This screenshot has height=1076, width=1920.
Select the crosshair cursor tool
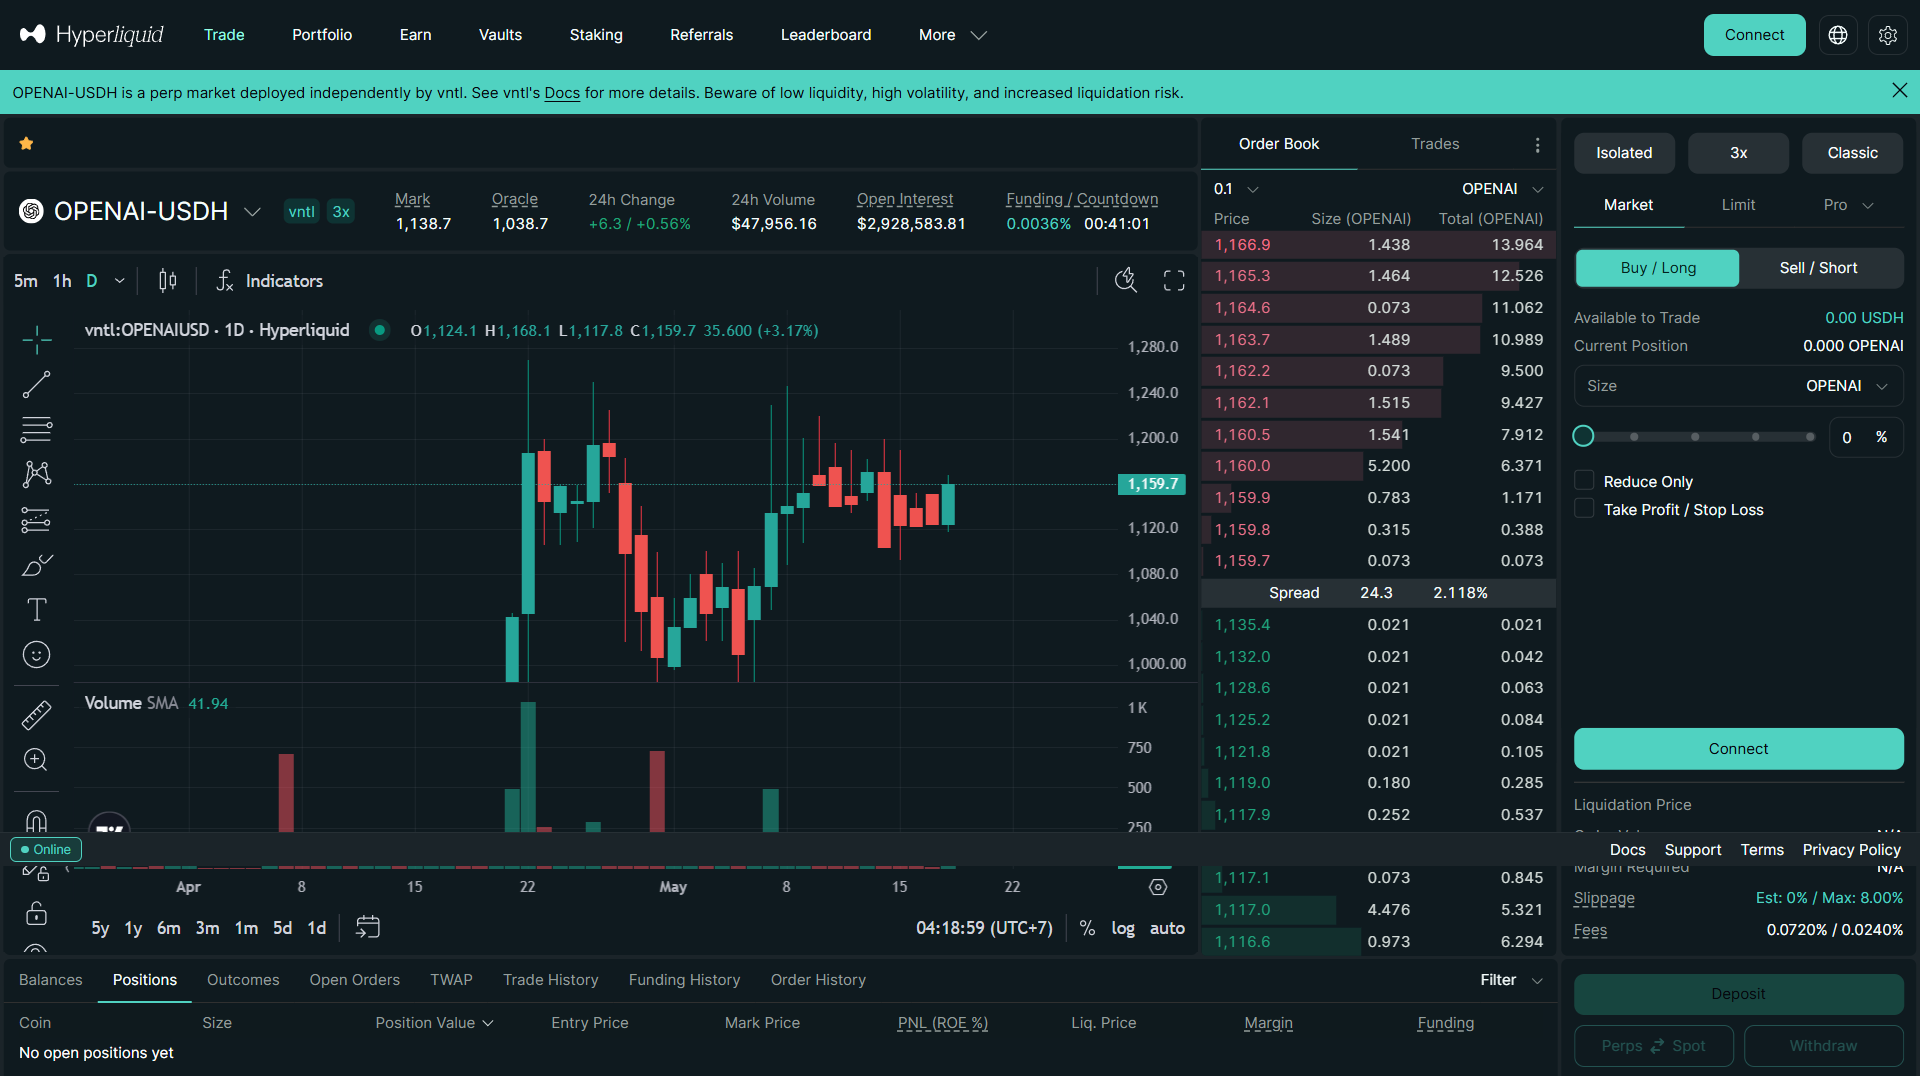pyautogui.click(x=37, y=340)
